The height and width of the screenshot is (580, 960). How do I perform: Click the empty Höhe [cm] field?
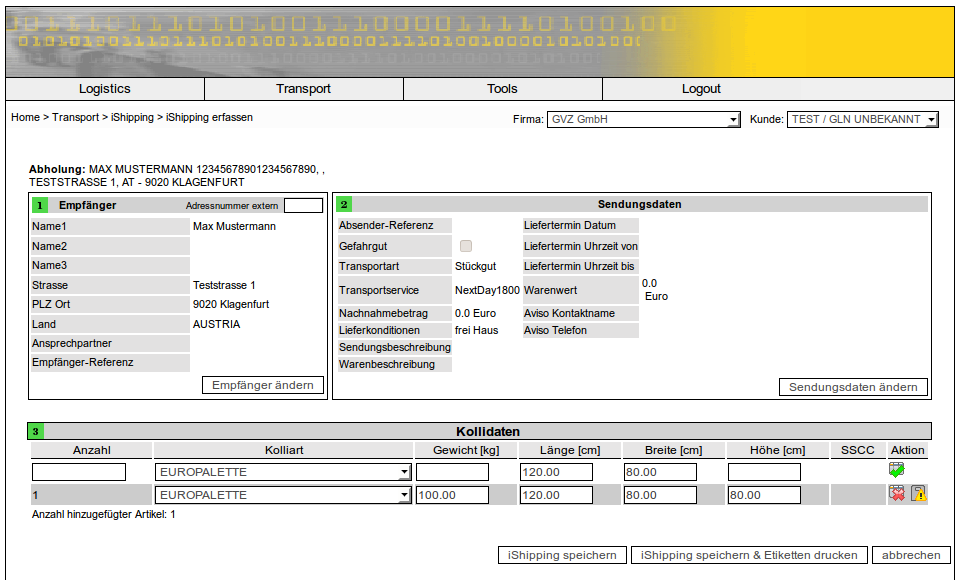coord(764,472)
